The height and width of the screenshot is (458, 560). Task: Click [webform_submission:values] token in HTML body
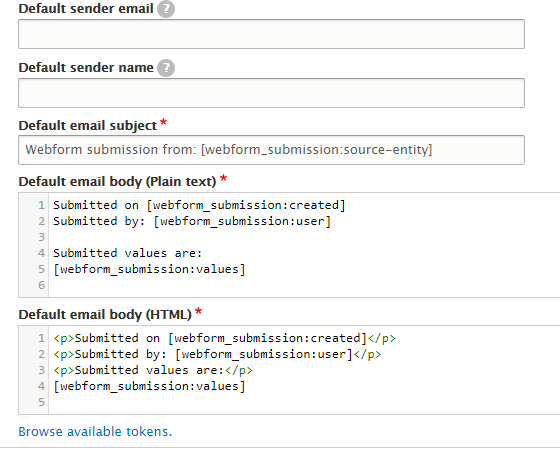(x=149, y=386)
